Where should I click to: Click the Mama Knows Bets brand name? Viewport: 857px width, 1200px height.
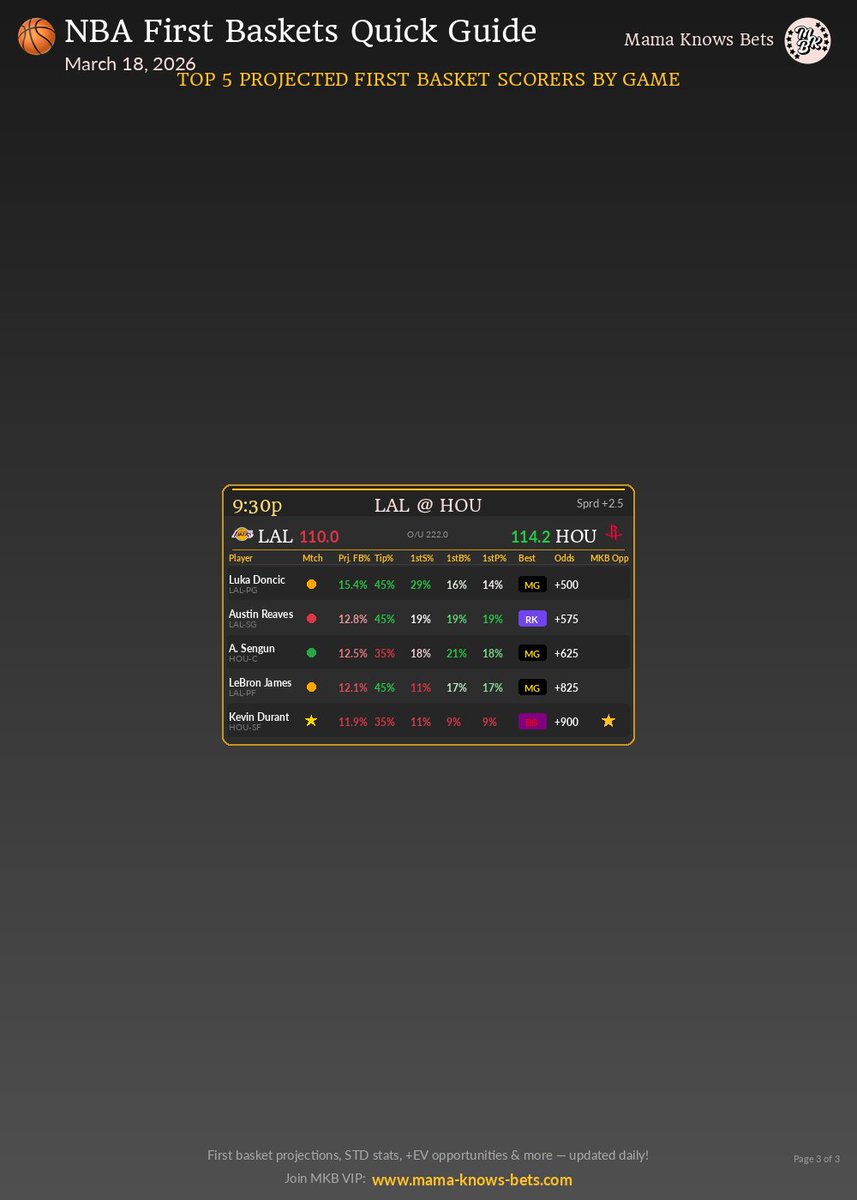(699, 40)
